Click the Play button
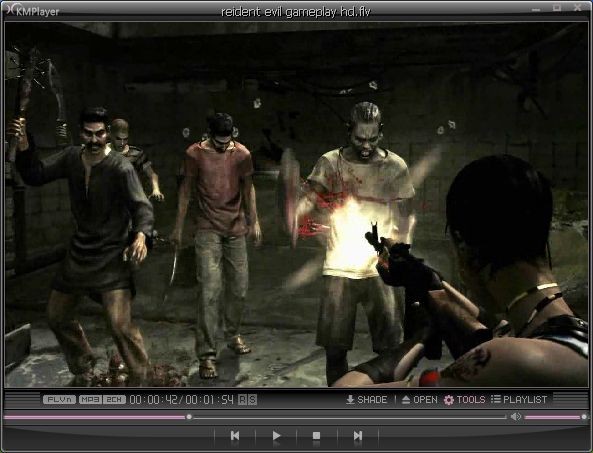 [x=276, y=436]
